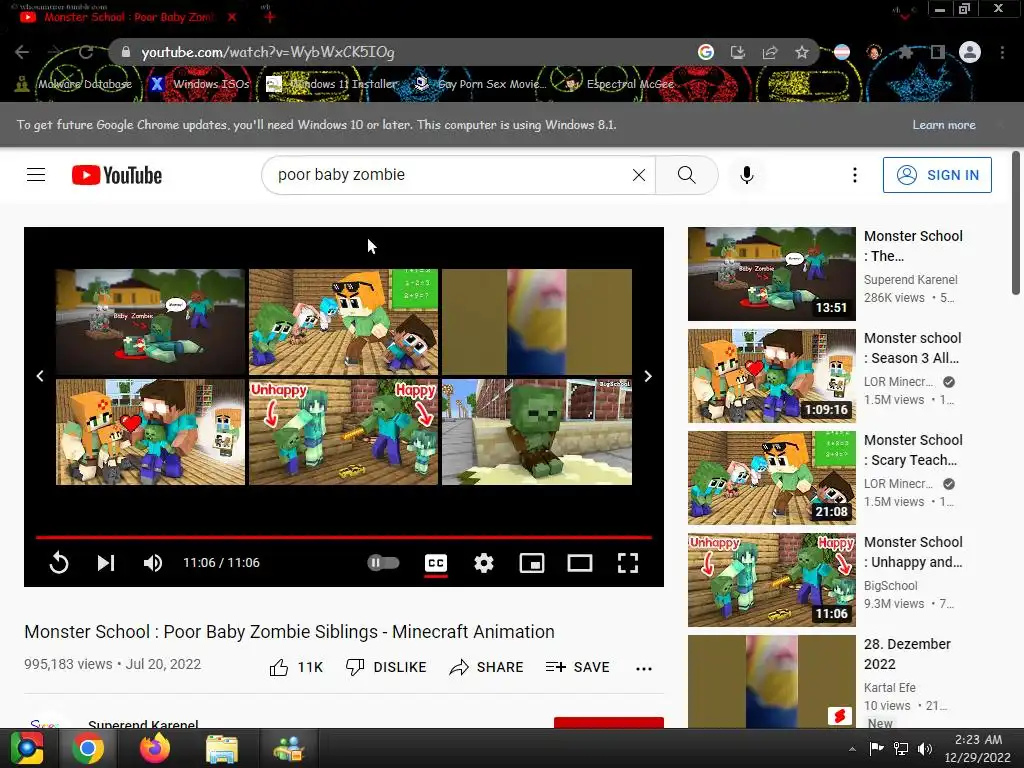Click end-screen thumbnail of zombie on sand
Viewport: 1024px width, 768px height.
(537, 432)
